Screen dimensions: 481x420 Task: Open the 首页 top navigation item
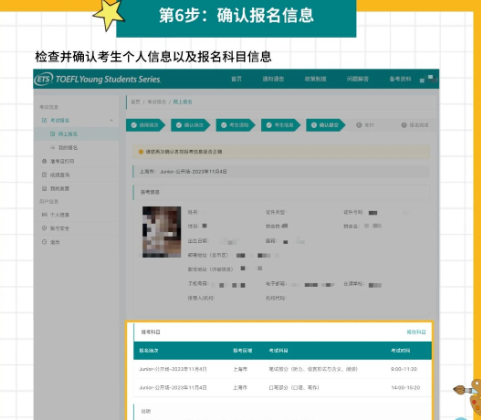coord(236,79)
